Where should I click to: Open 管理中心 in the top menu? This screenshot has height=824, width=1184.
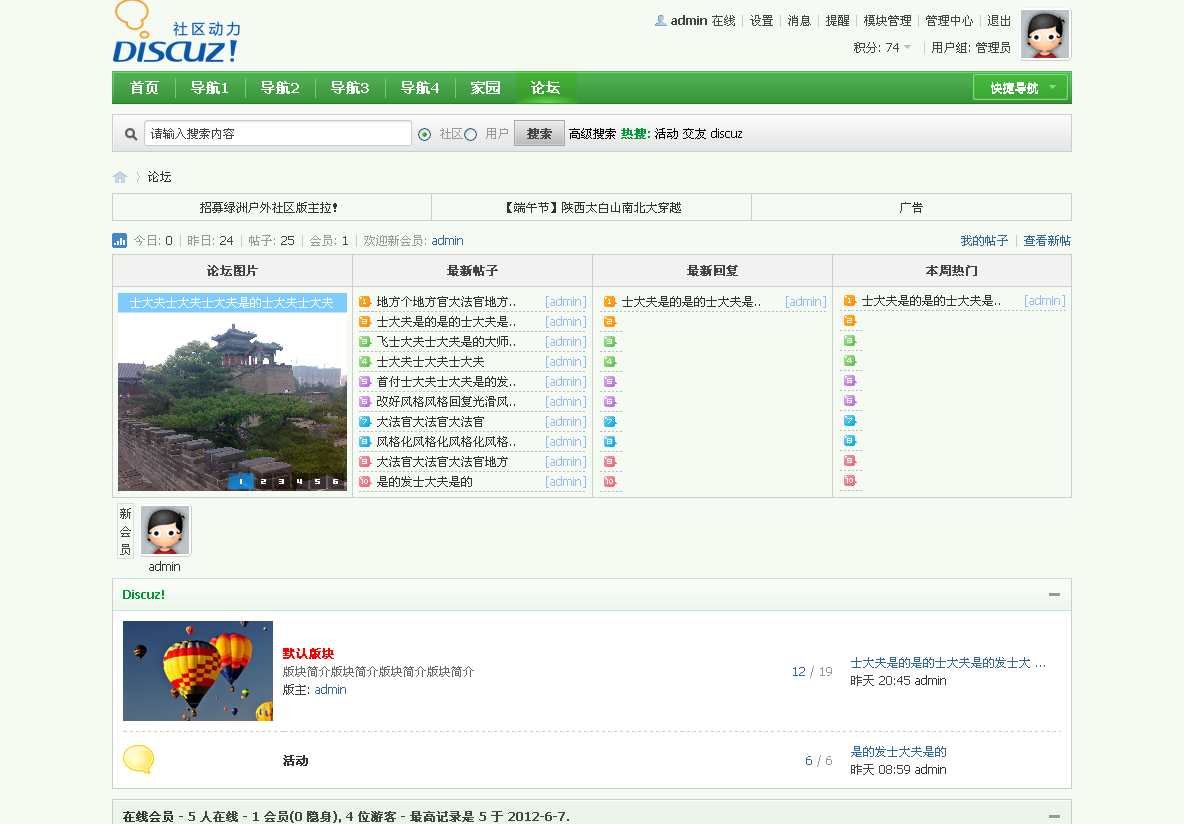click(949, 20)
